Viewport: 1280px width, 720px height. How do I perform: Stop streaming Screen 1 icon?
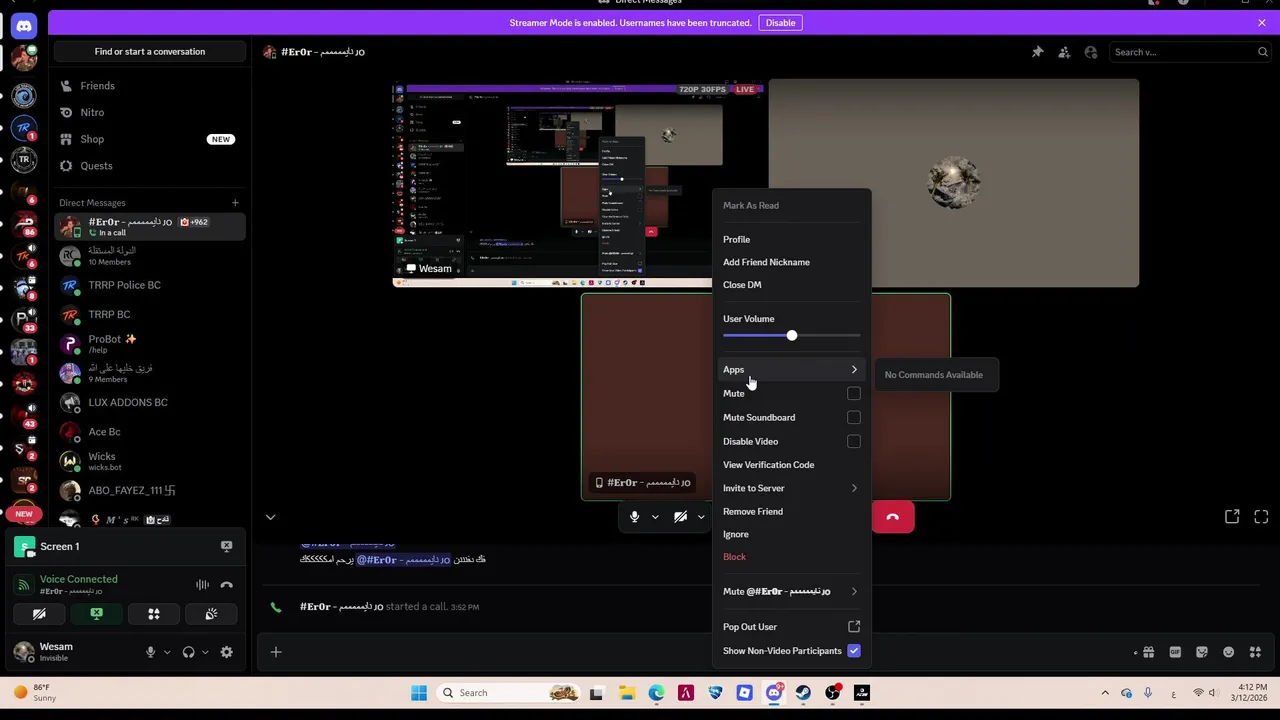tap(227, 546)
